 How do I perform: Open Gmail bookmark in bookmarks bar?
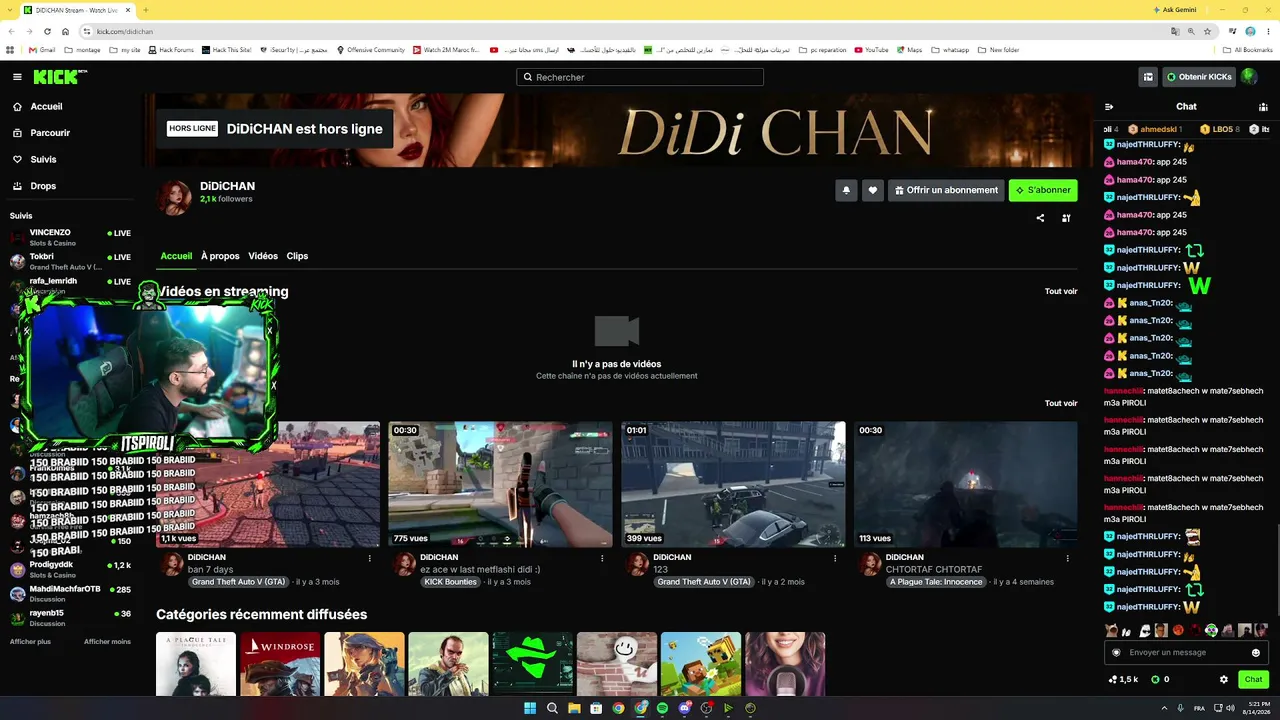pos(41,50)
